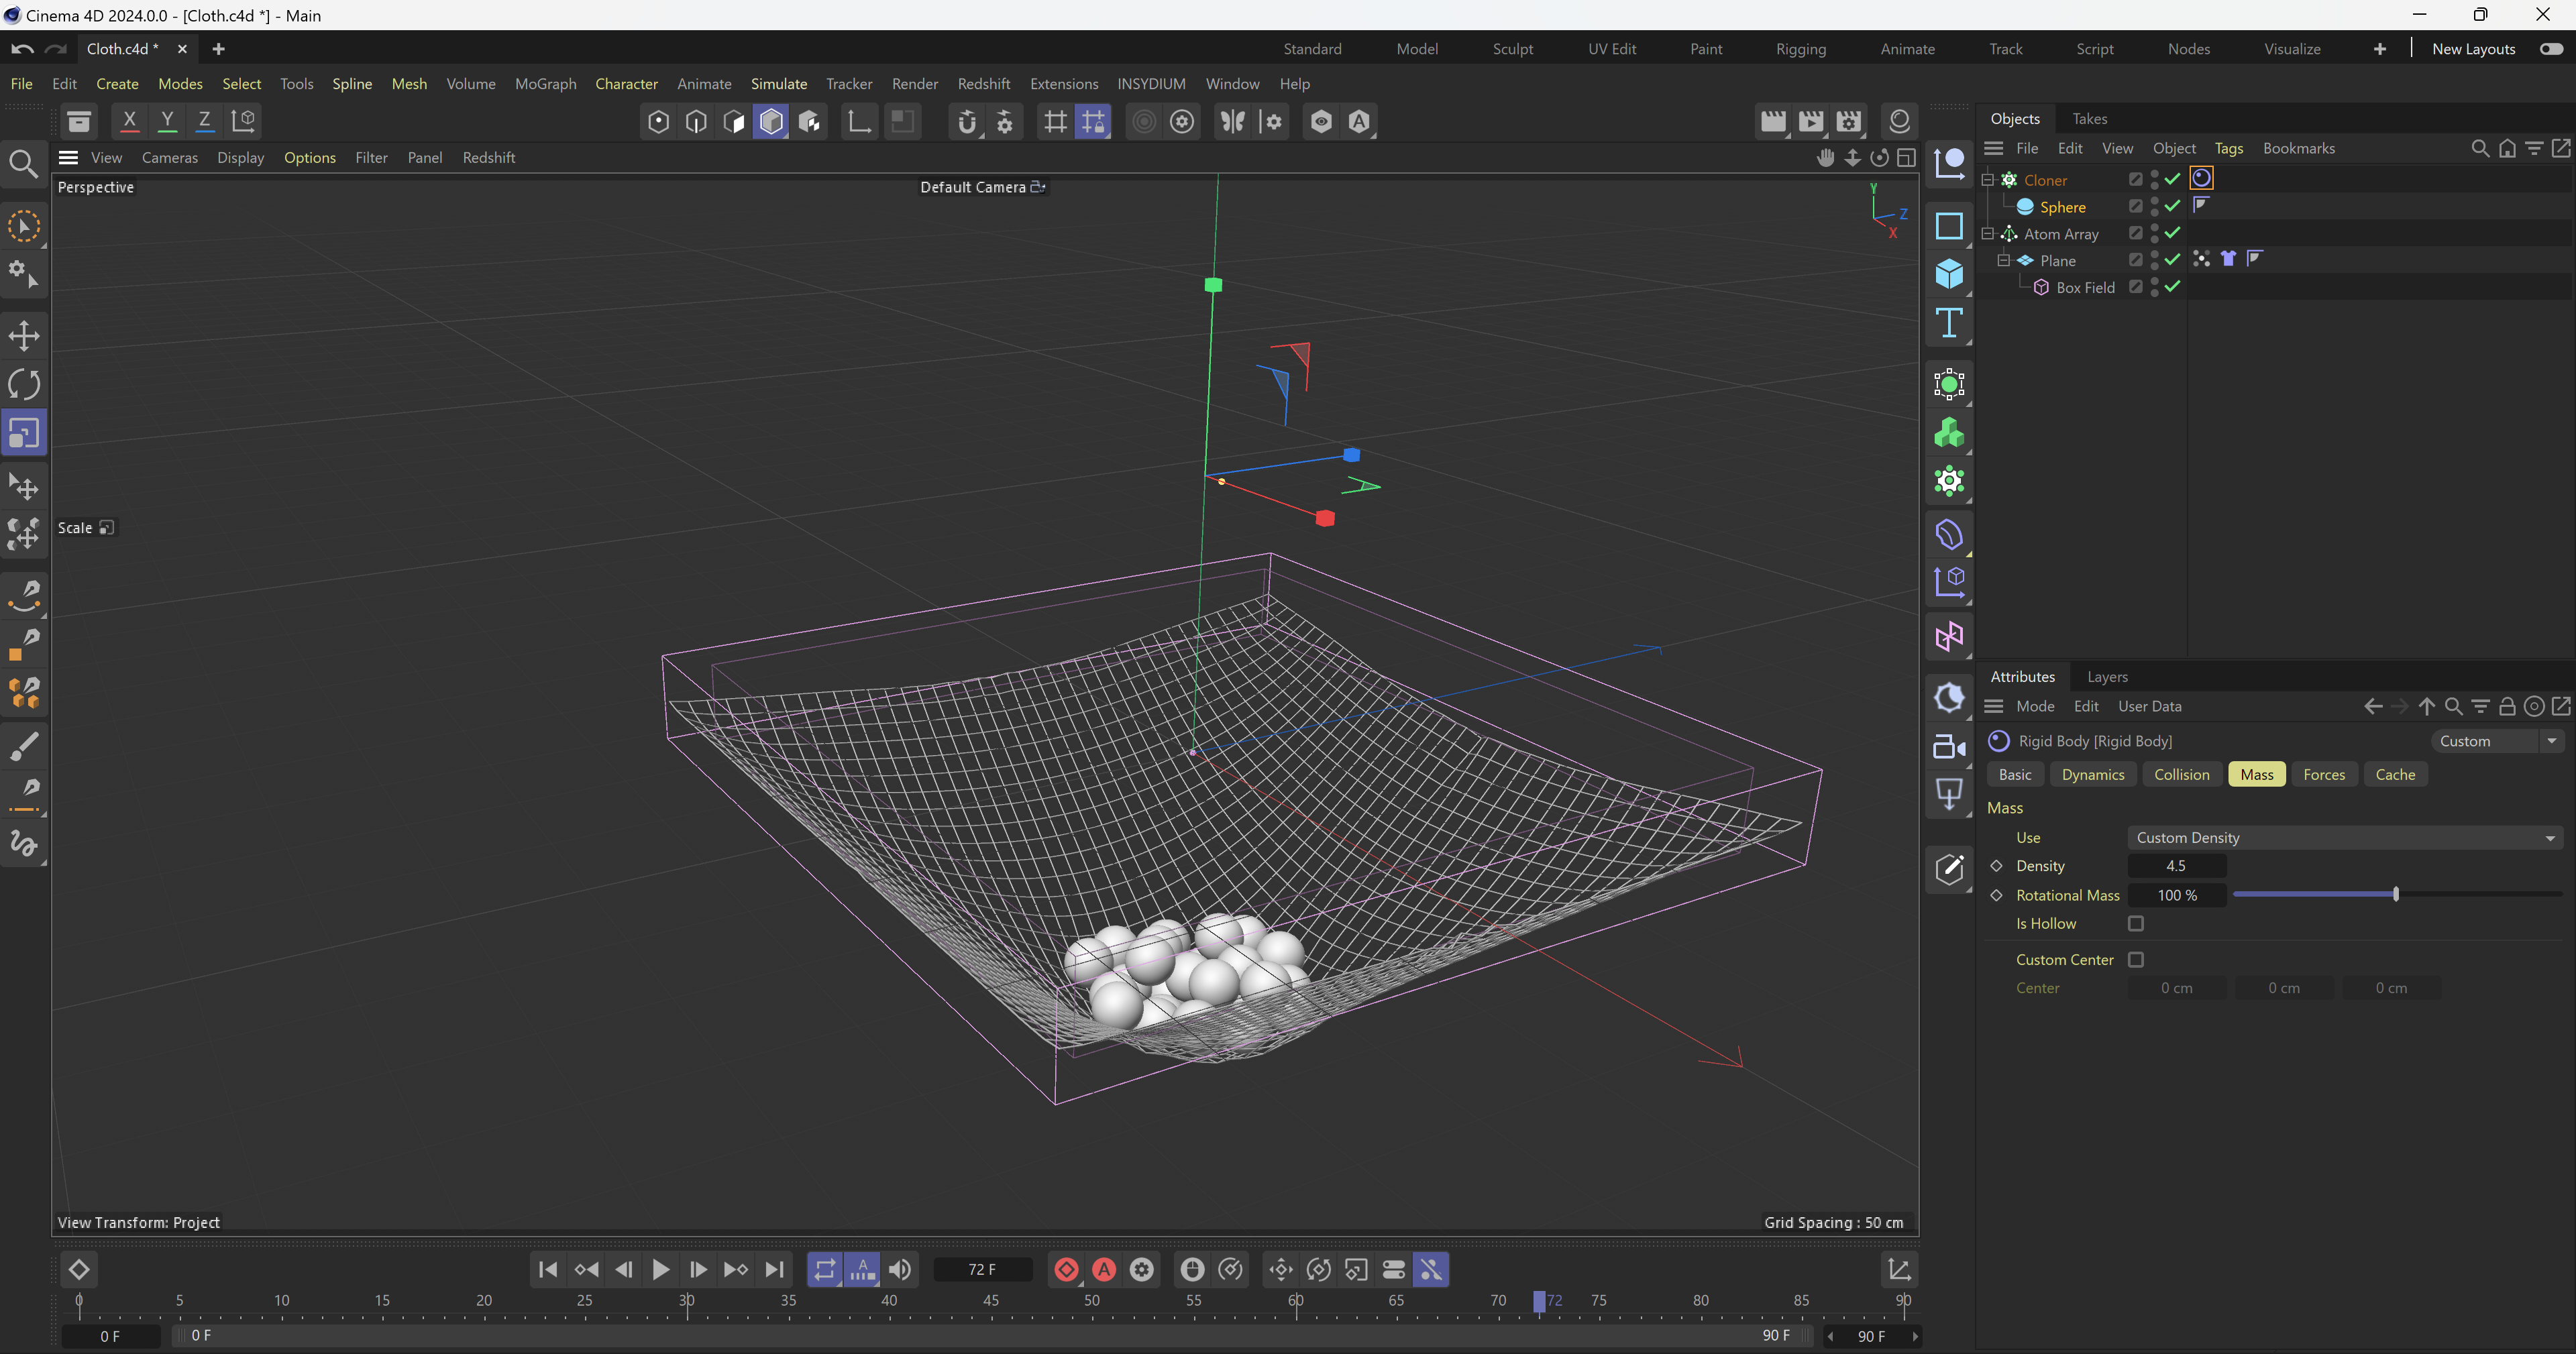Adjust the Rotational Mass slider
2576x1354 pixels.
pos(2395,895)
